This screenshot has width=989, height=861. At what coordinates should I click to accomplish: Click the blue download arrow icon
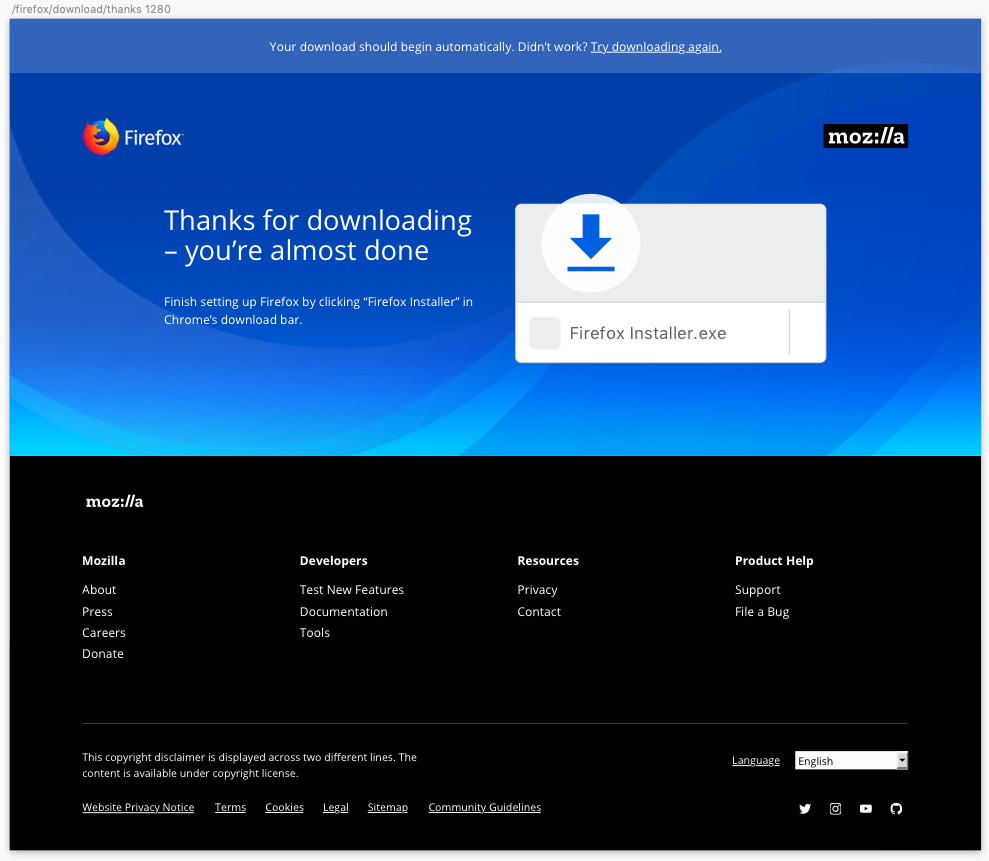[591, 243]
